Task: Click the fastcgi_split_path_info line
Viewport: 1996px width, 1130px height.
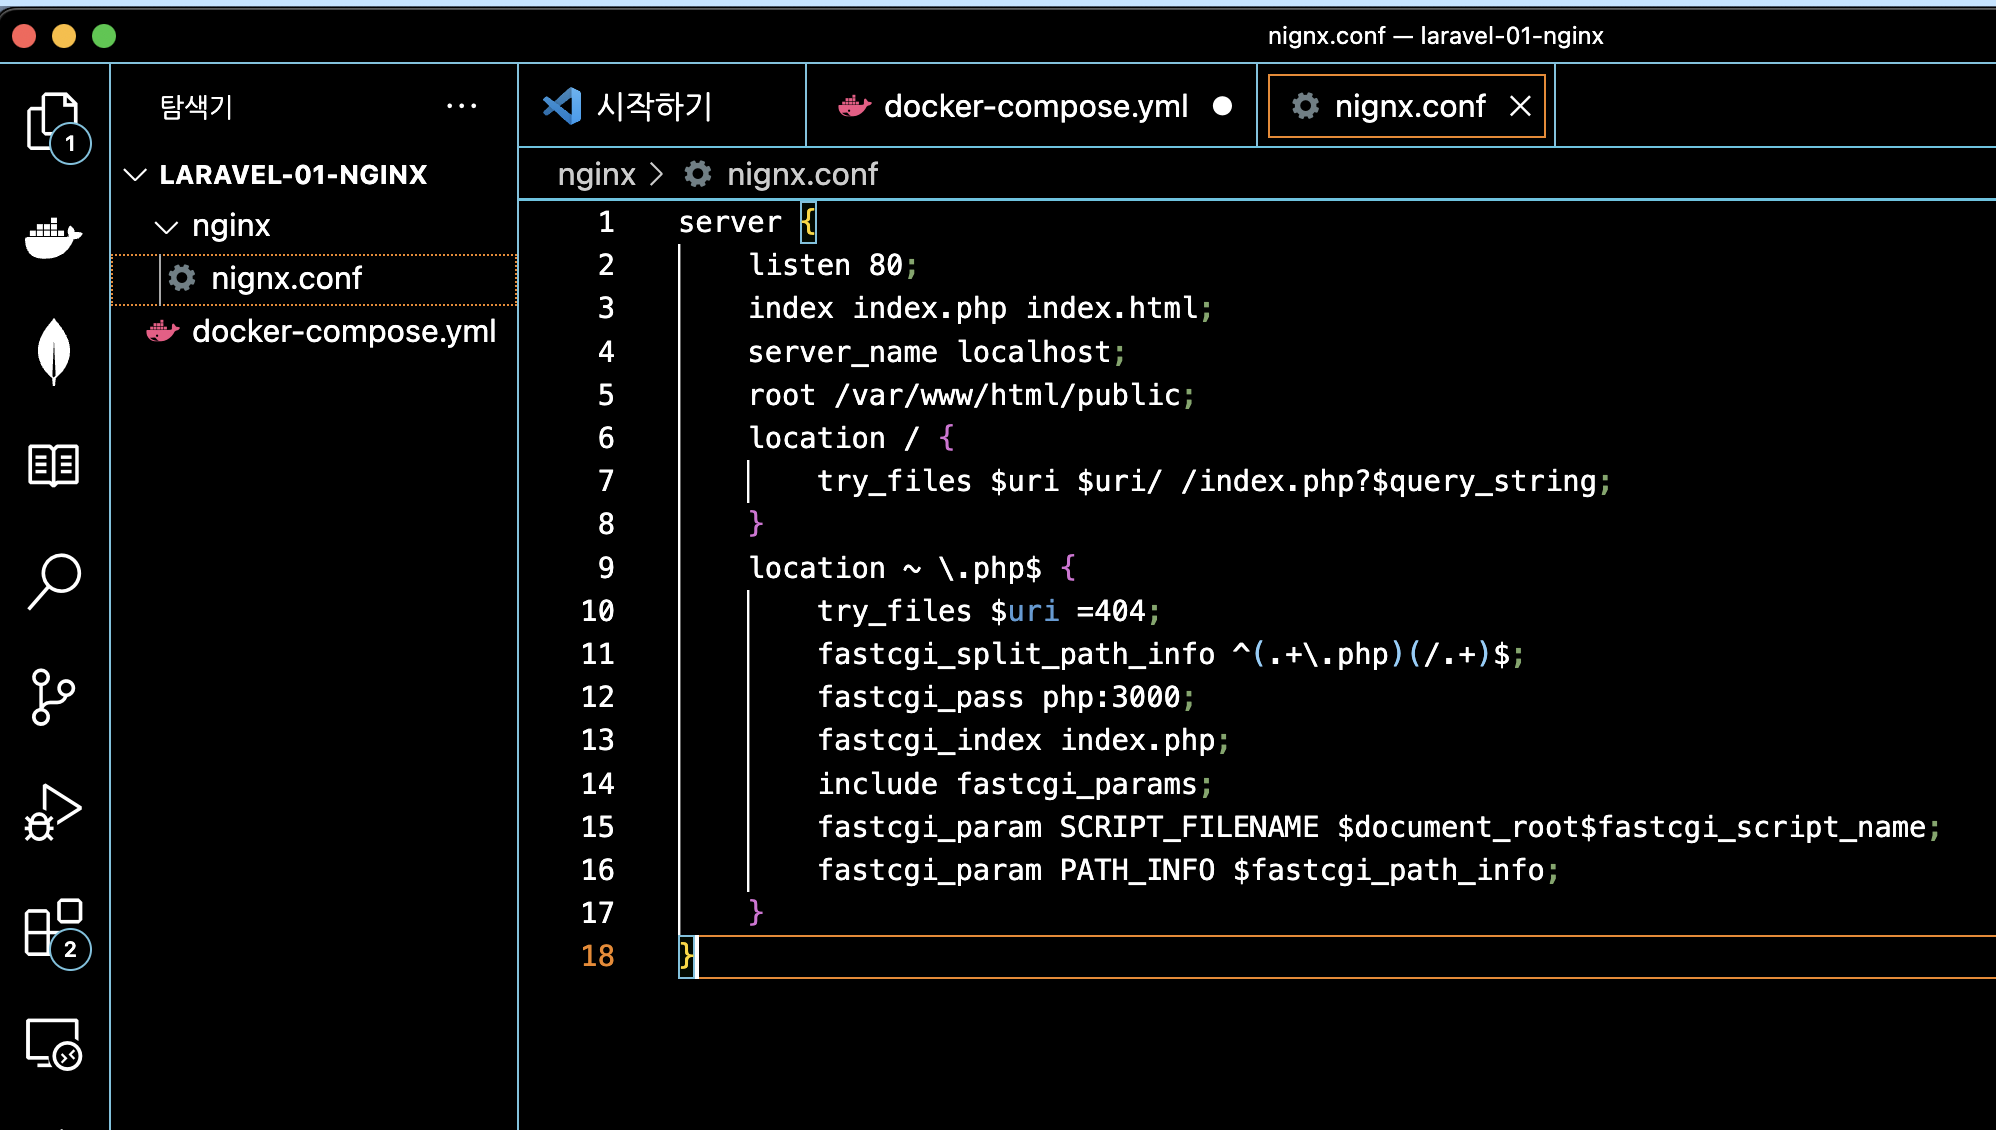Action: click(x=1170, y=654)
